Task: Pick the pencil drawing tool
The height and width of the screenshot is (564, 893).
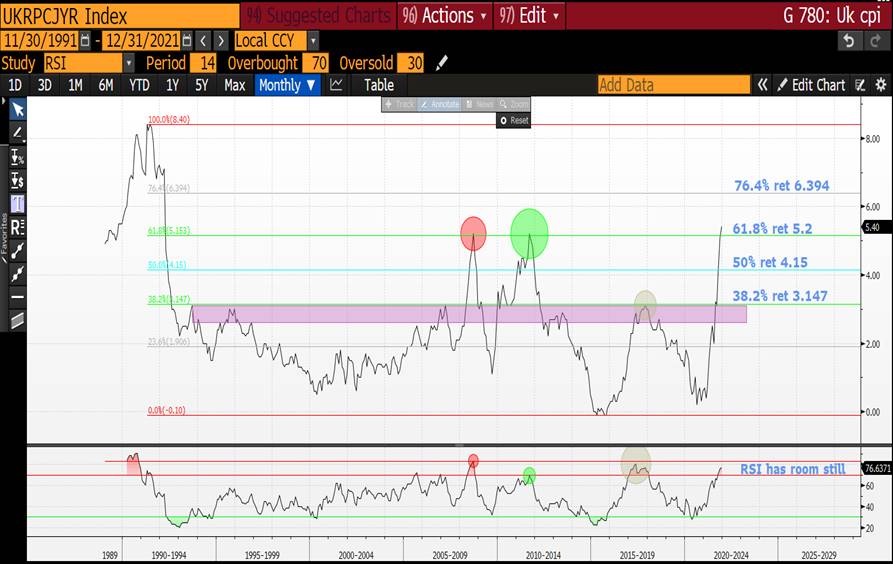Action: pos(17,132)
